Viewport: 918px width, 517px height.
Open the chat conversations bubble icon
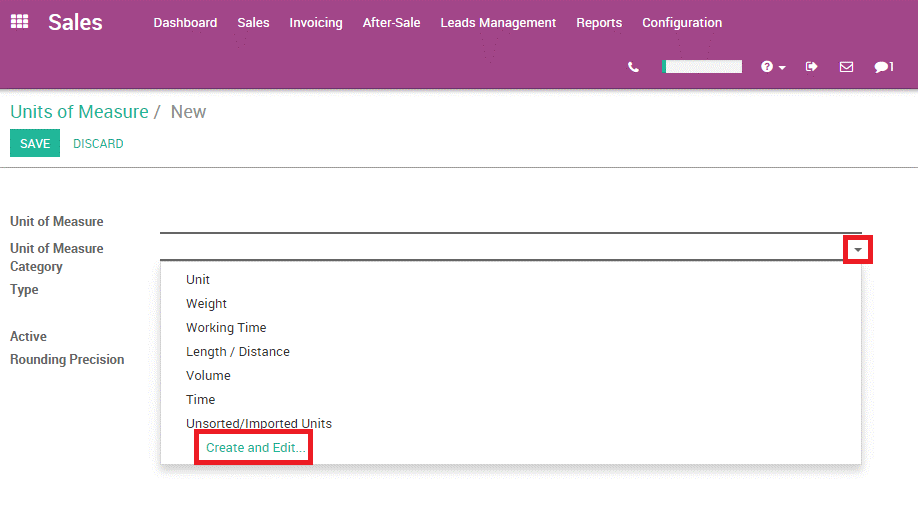coord(884,67)
